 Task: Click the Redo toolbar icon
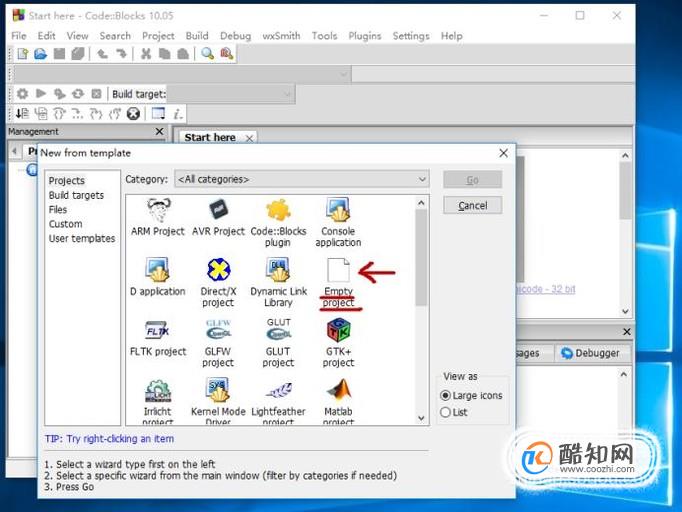121,54
